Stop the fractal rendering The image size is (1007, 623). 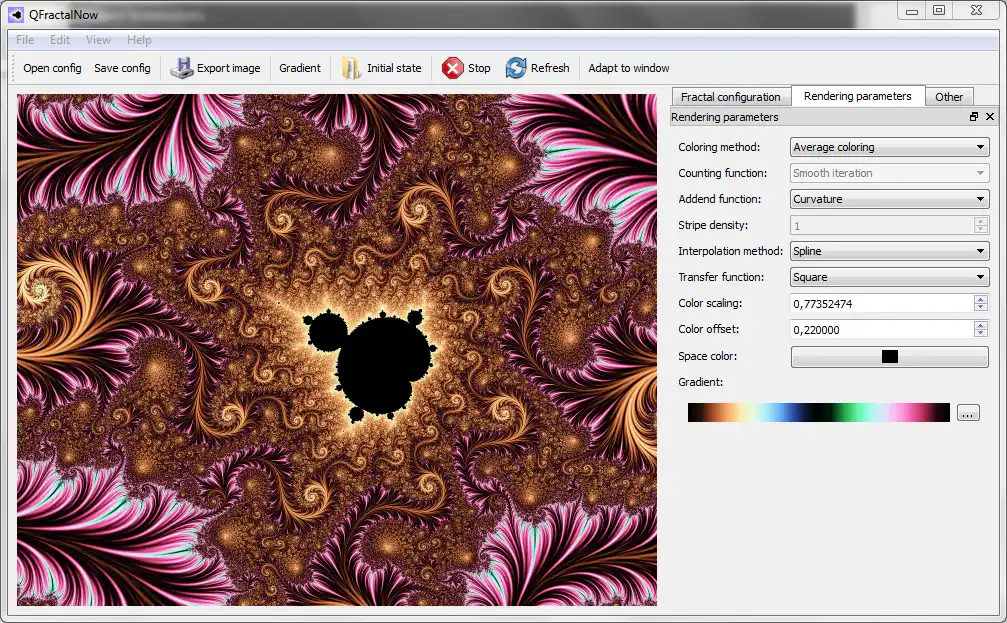tap(465, 68)
